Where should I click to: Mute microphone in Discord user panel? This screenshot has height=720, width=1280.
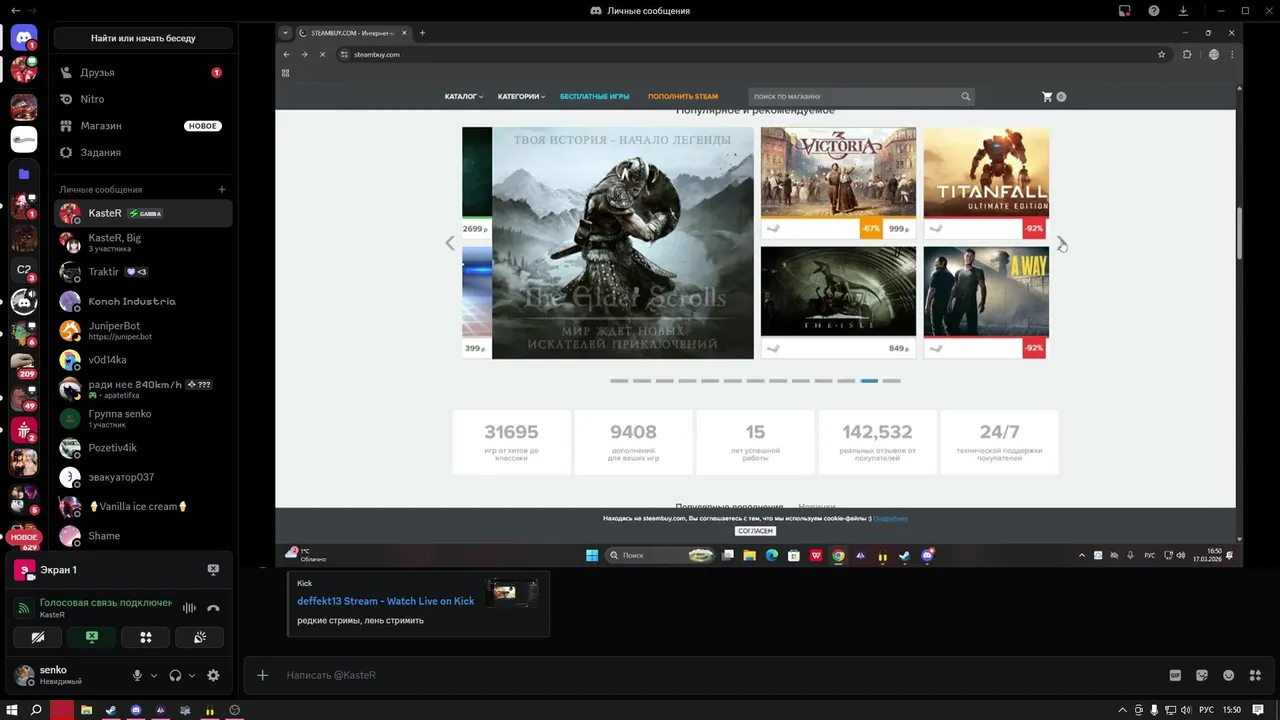pos(138,675)
